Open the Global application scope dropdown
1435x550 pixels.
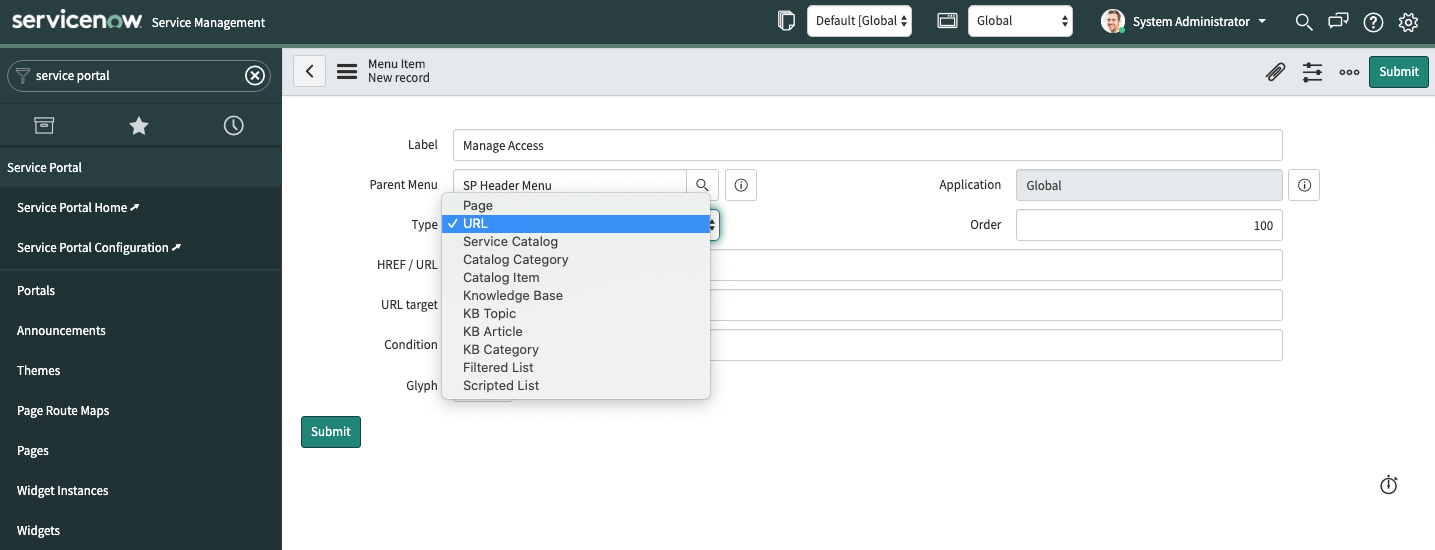1020,21
